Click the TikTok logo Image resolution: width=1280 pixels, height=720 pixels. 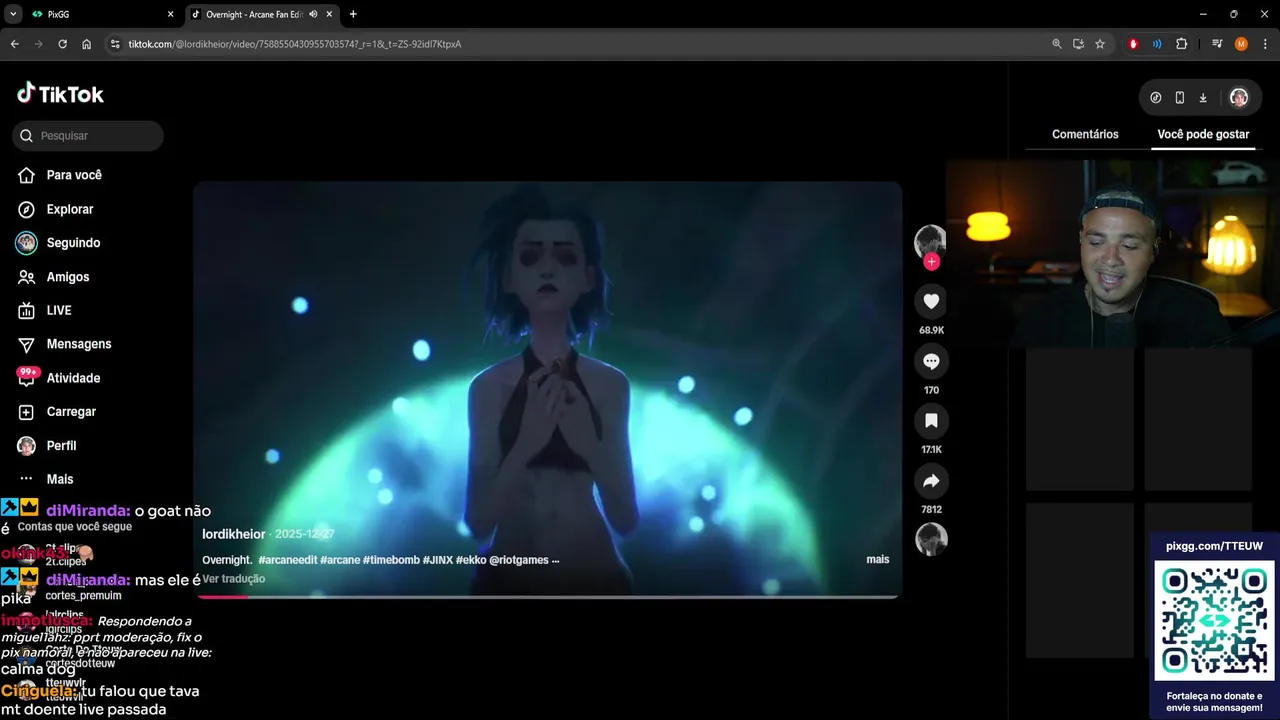click(x=60, y=94)
